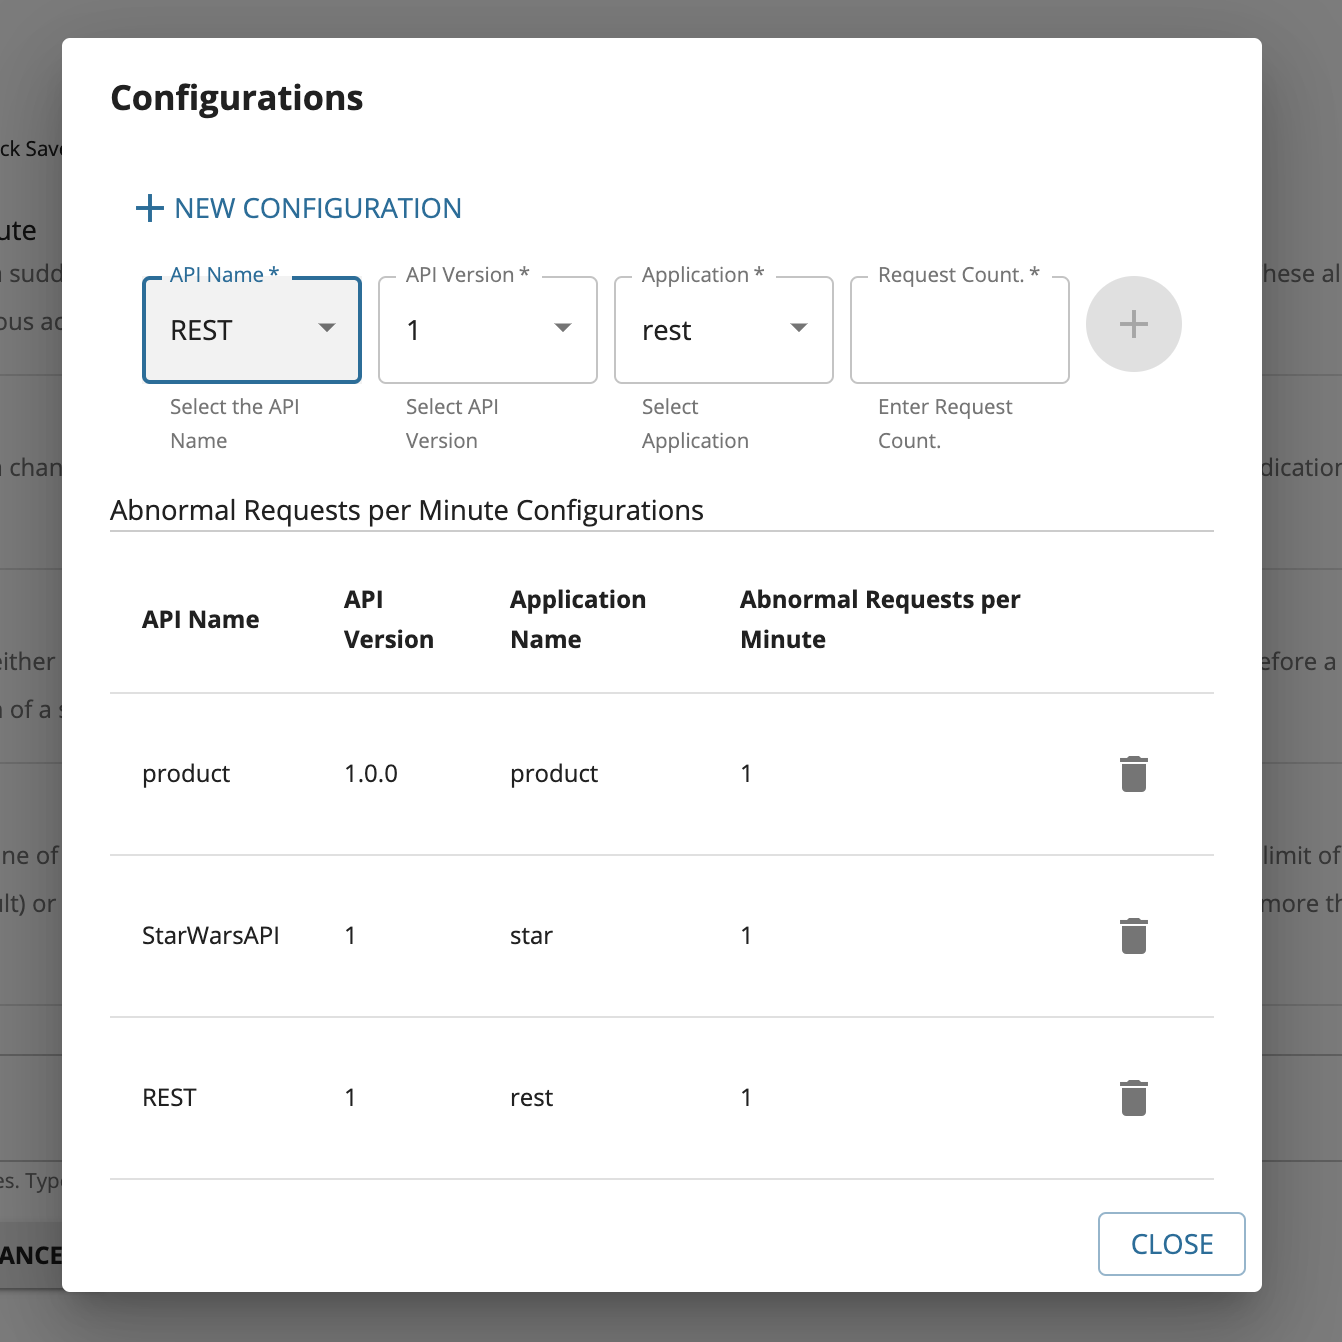Click the API Name column header

tap(201, 618)
